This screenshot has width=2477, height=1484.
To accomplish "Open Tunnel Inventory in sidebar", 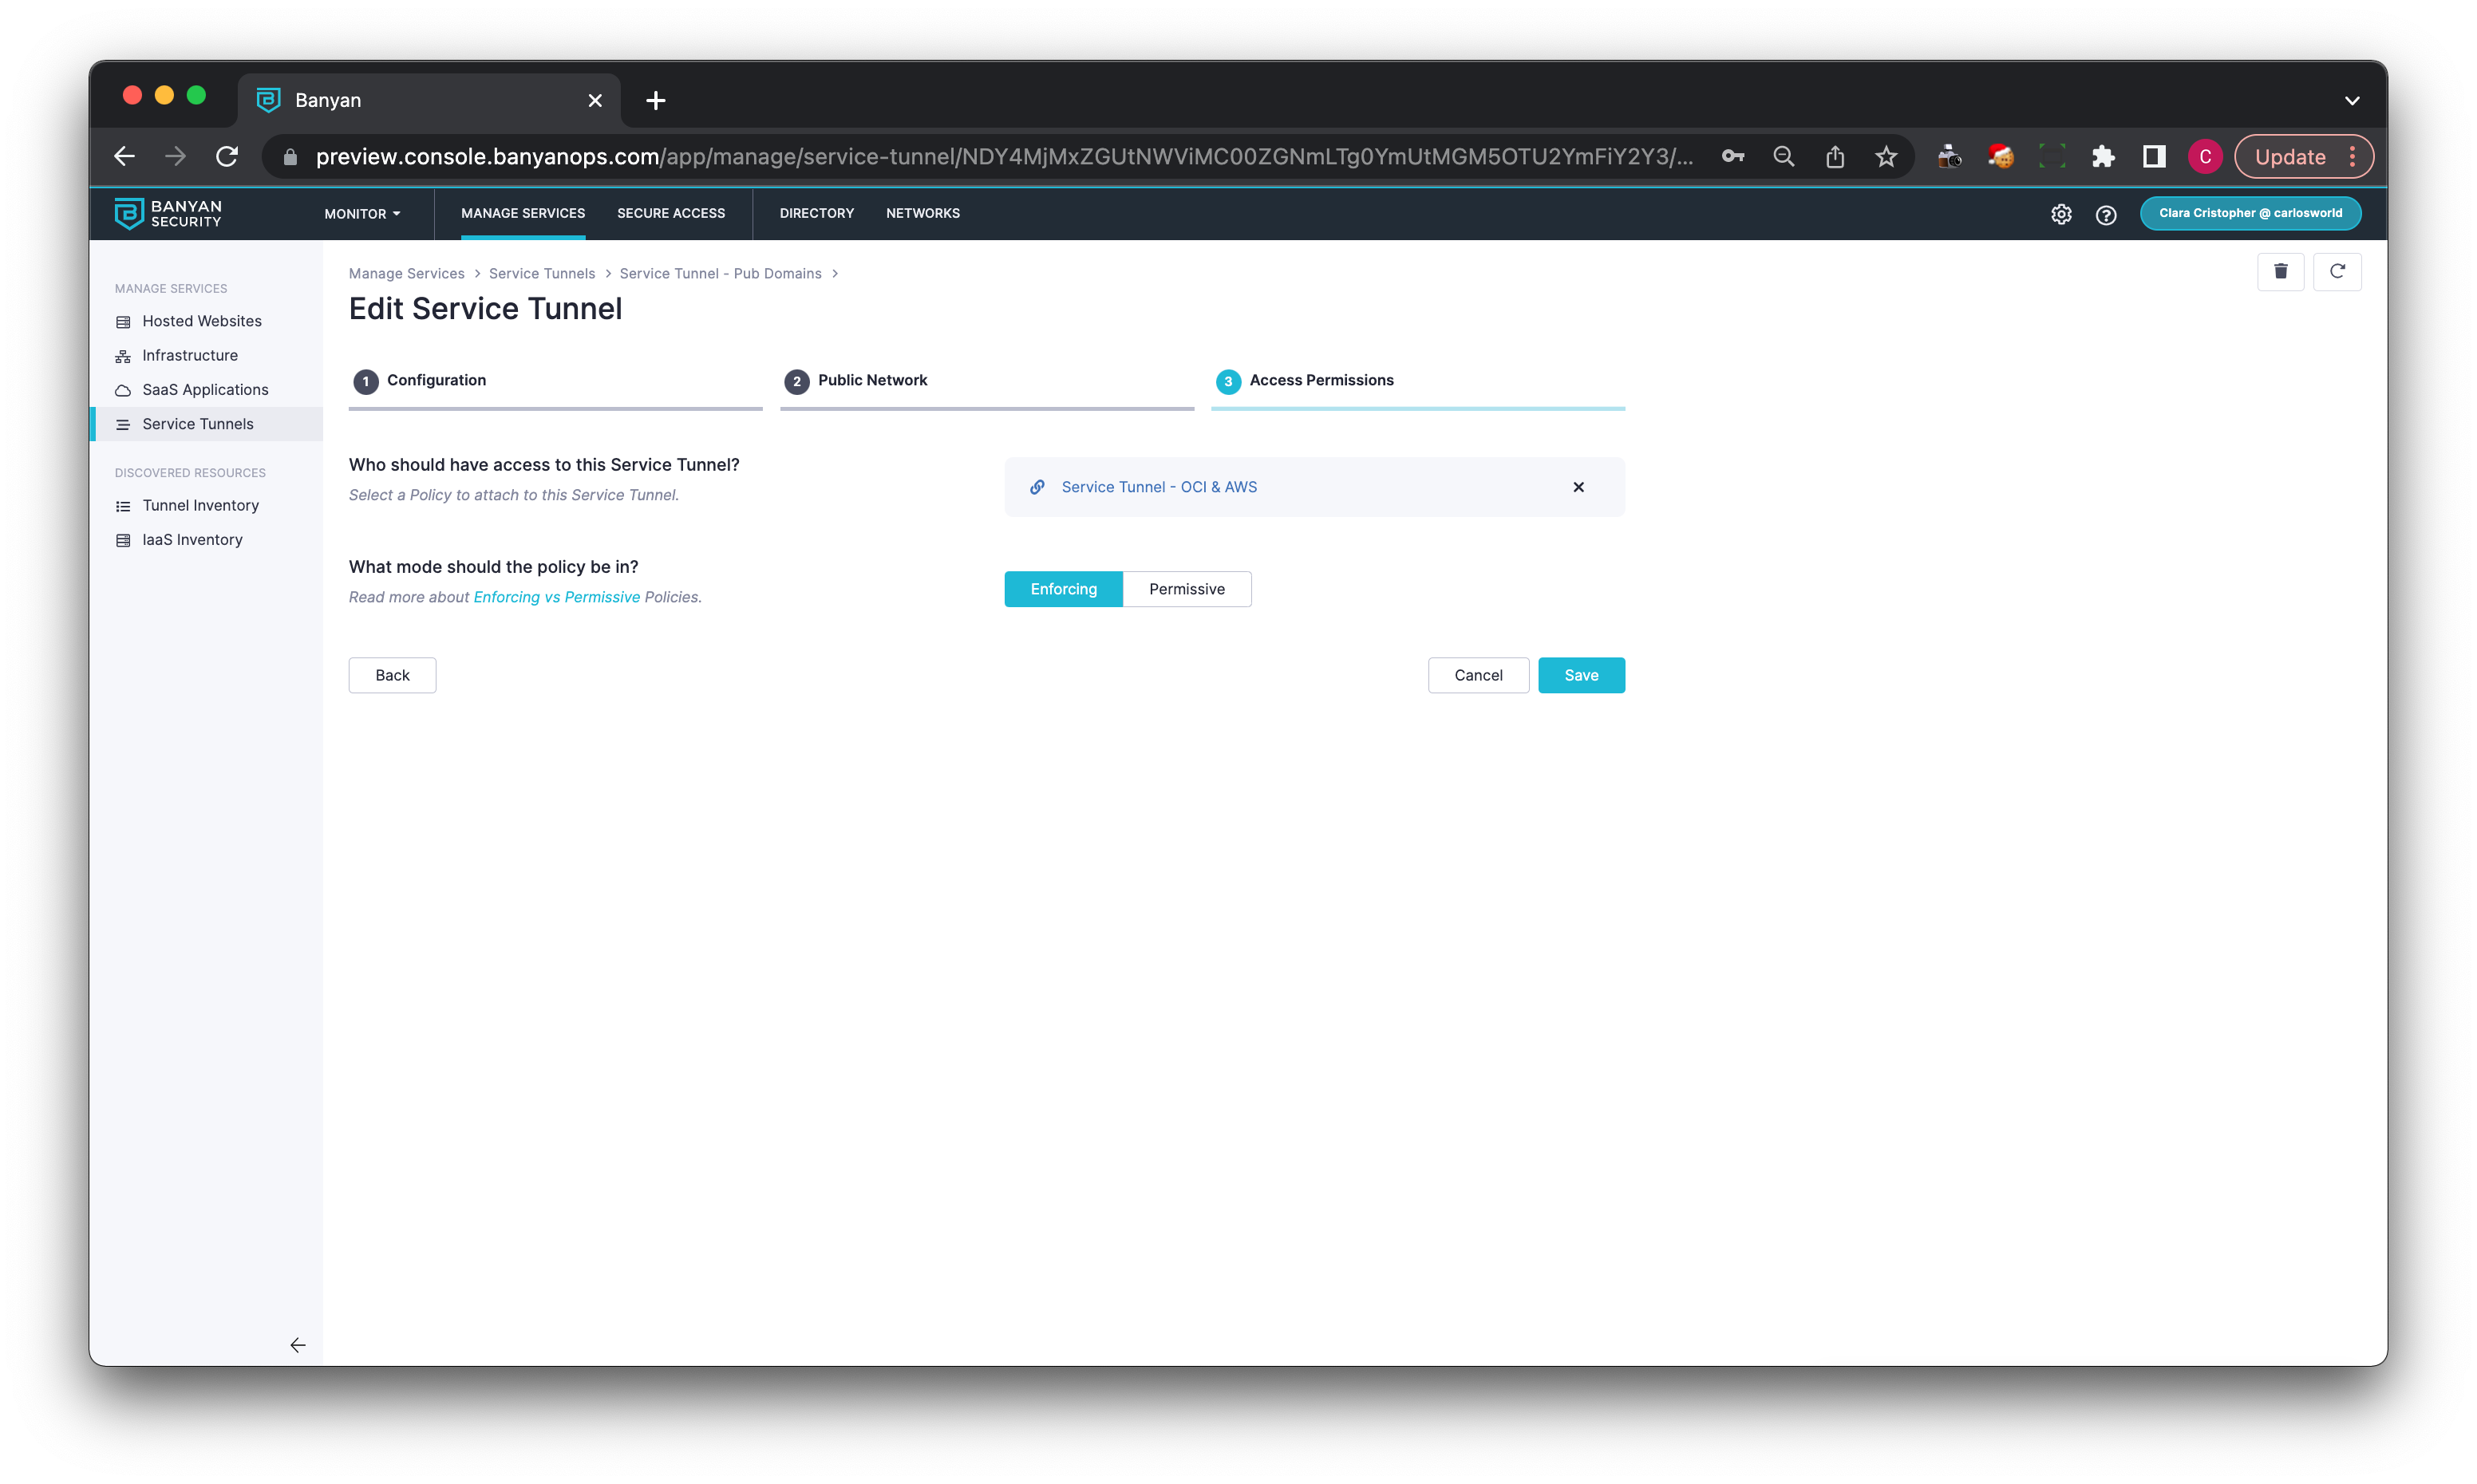I will (x=200, y=505).
